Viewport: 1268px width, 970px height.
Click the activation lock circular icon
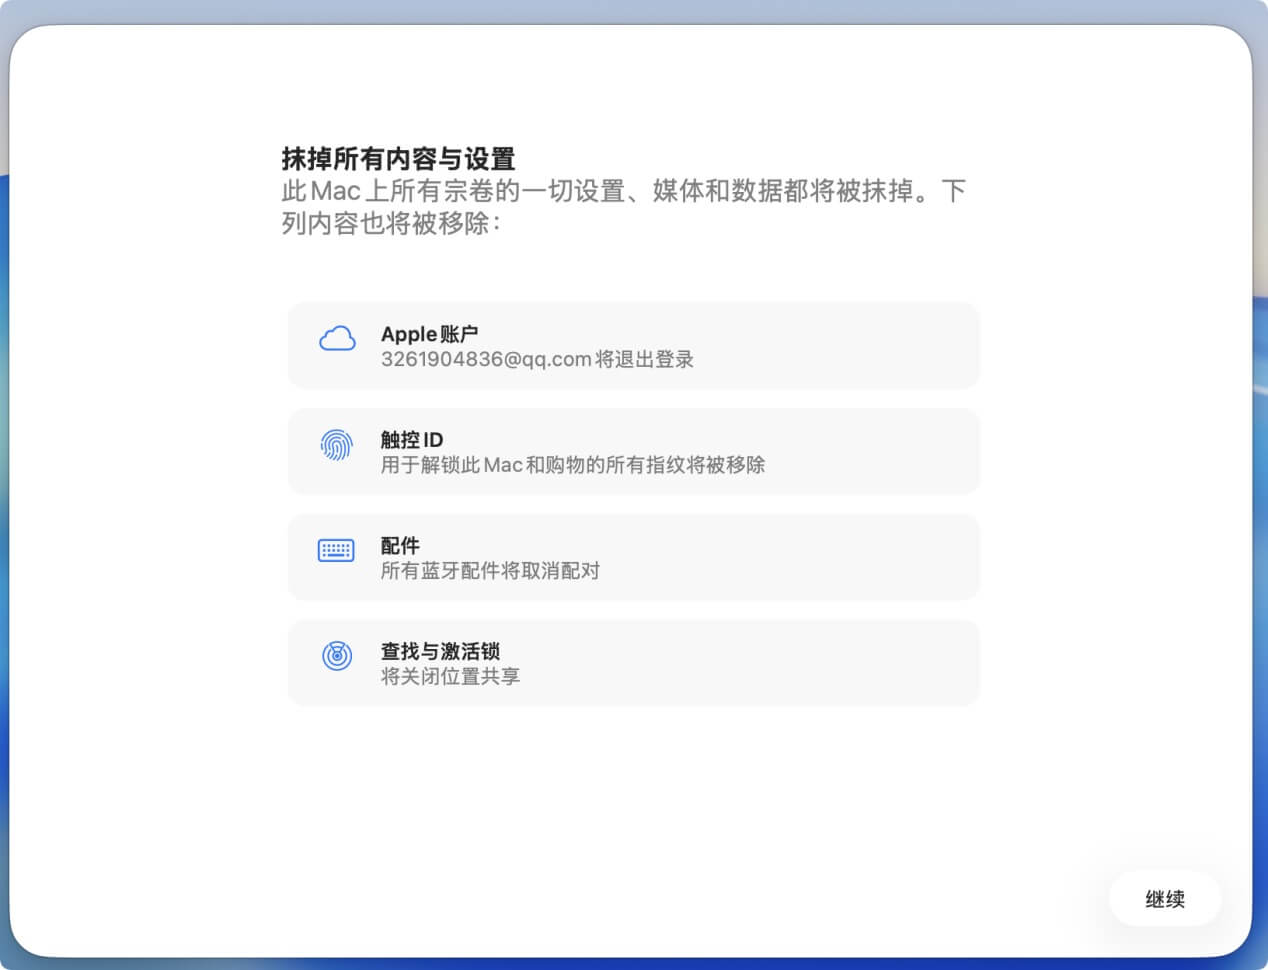point(337,655)
